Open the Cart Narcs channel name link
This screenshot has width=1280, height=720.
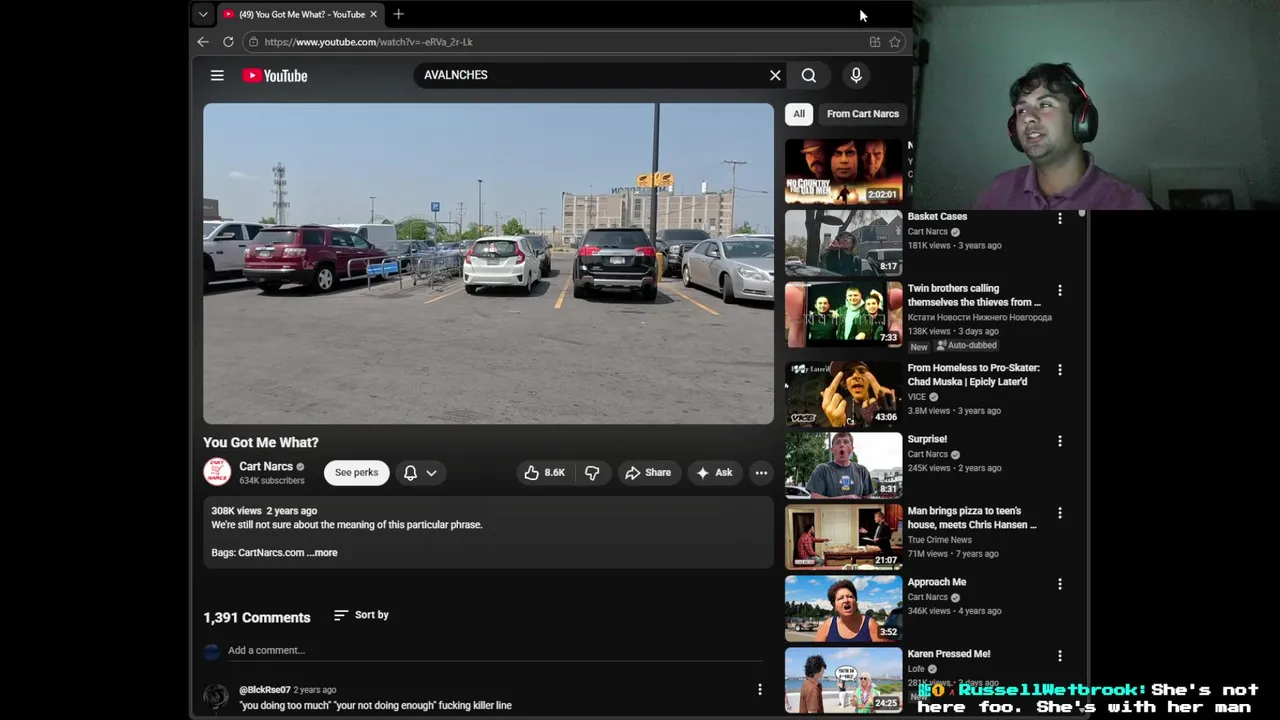[266, 466]
